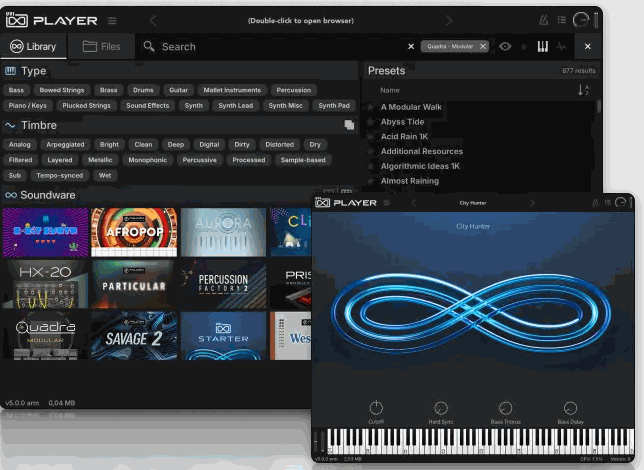
Task: Switch to the Library tab
Action: pos(33,46)
